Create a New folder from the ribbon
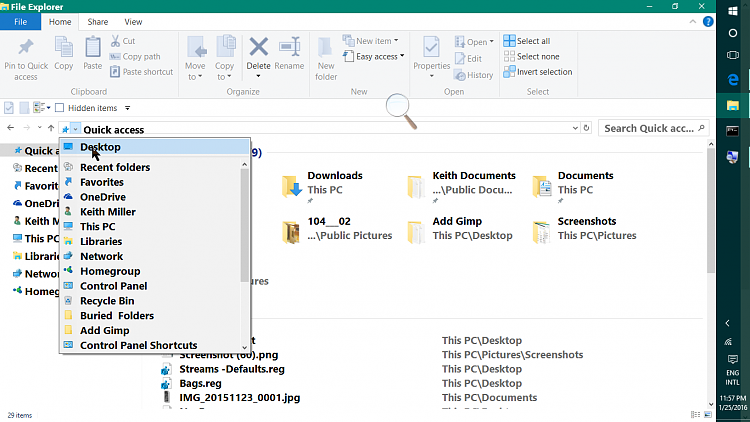The width and height of the screenshot is (750, 422). (x=326, y=58)
